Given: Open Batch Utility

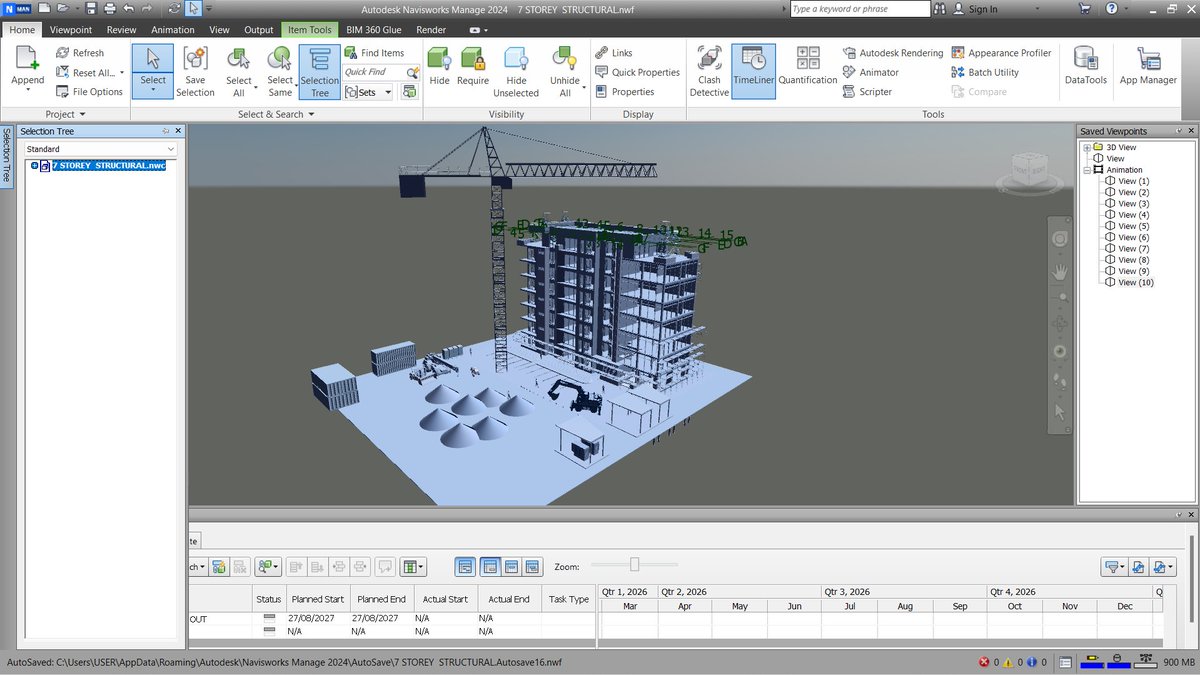Looking at the screenshot, I should 985,72.
